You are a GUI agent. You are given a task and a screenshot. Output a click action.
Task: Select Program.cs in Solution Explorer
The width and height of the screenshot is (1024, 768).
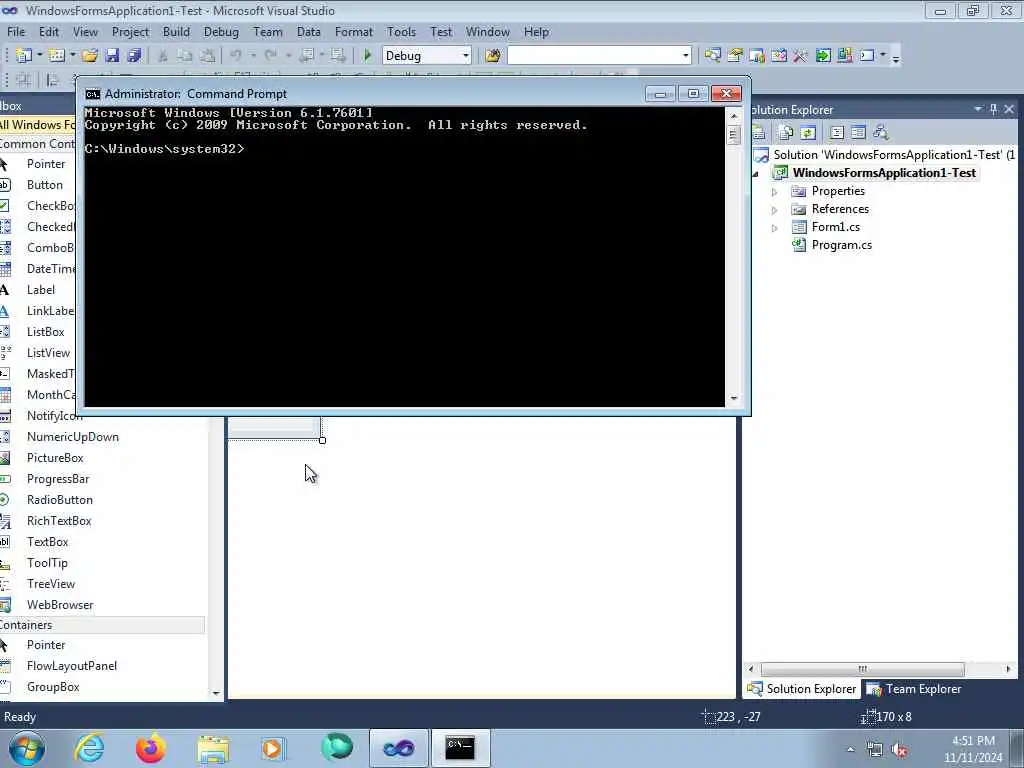coord(841,245)
